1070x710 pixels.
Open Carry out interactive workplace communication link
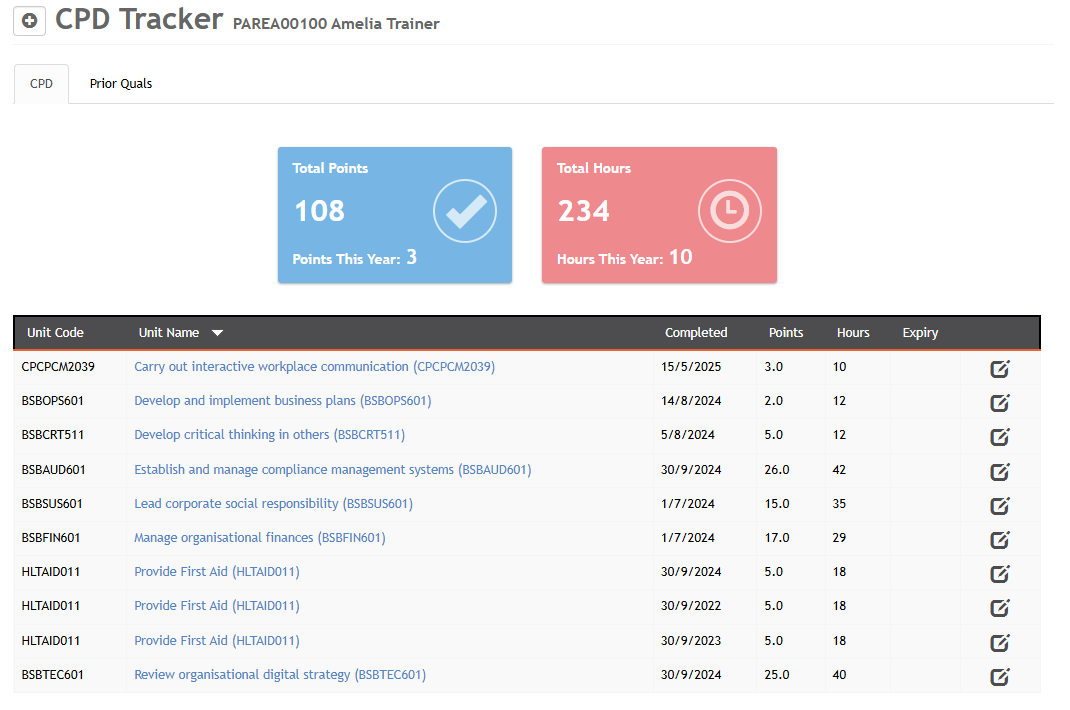point(315,367)
